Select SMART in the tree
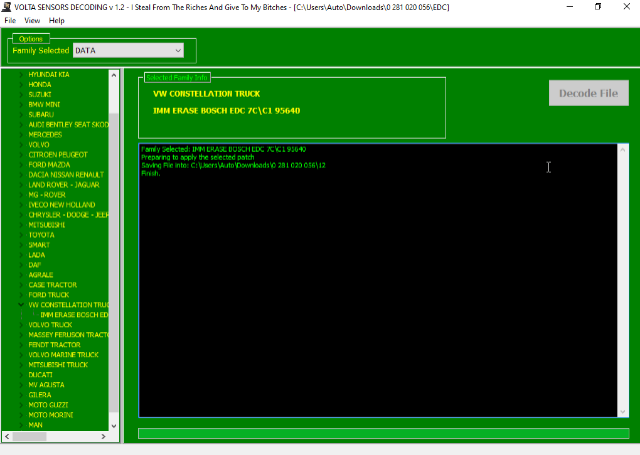 pos(39,245)
